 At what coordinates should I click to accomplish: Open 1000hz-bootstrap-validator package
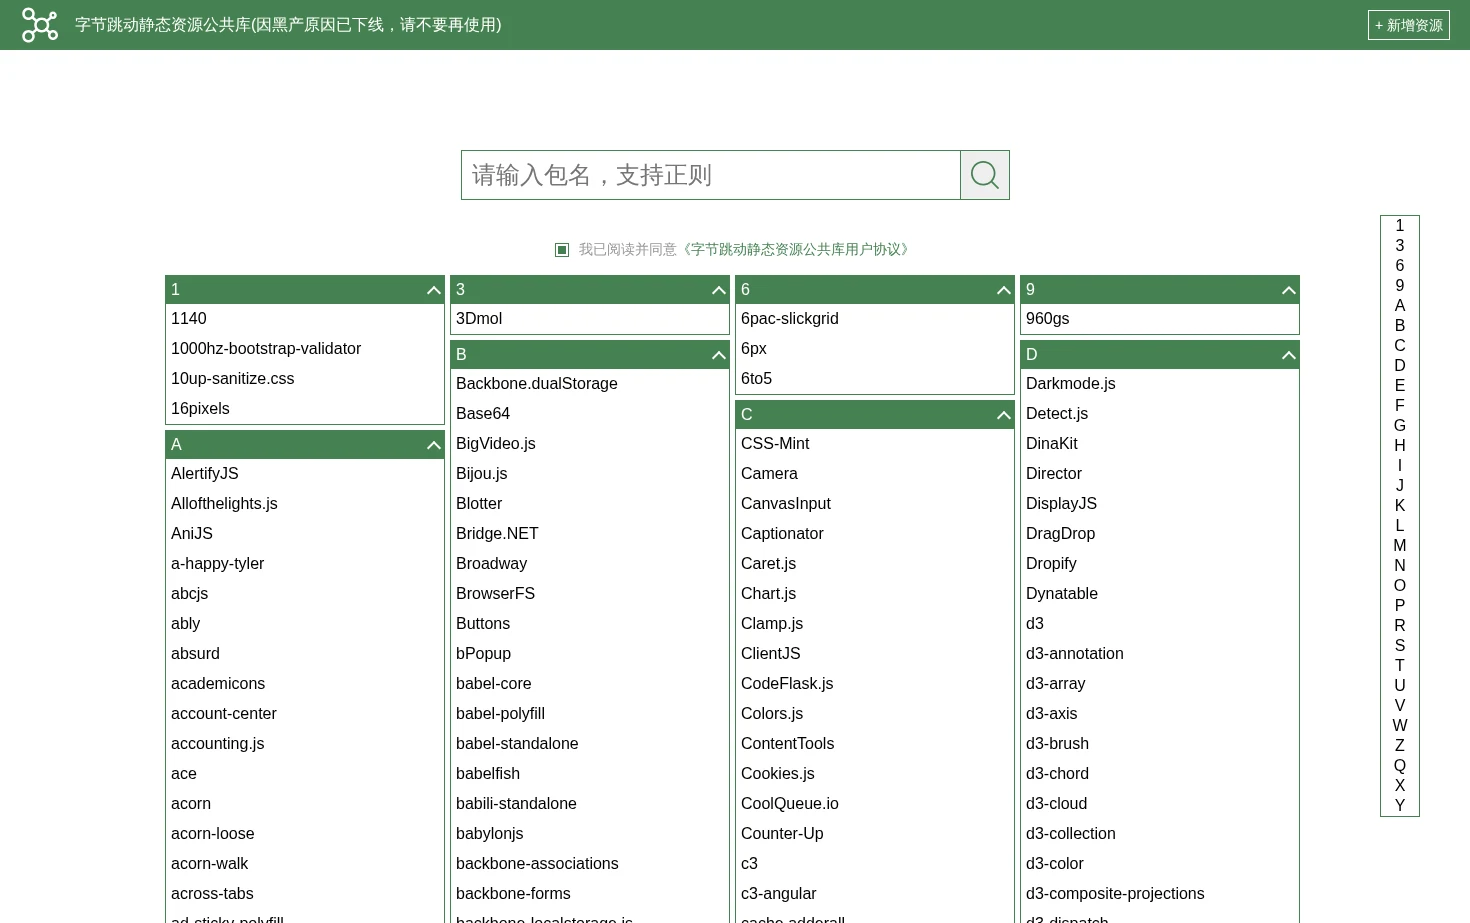click(x=266, y=349)
